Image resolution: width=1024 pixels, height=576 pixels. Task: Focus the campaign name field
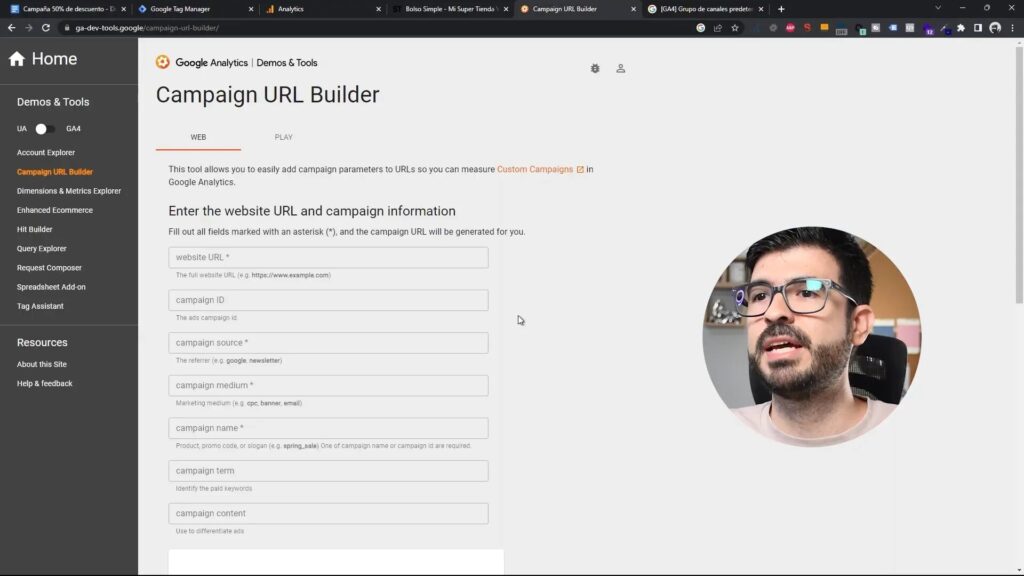tap(328, 428)
